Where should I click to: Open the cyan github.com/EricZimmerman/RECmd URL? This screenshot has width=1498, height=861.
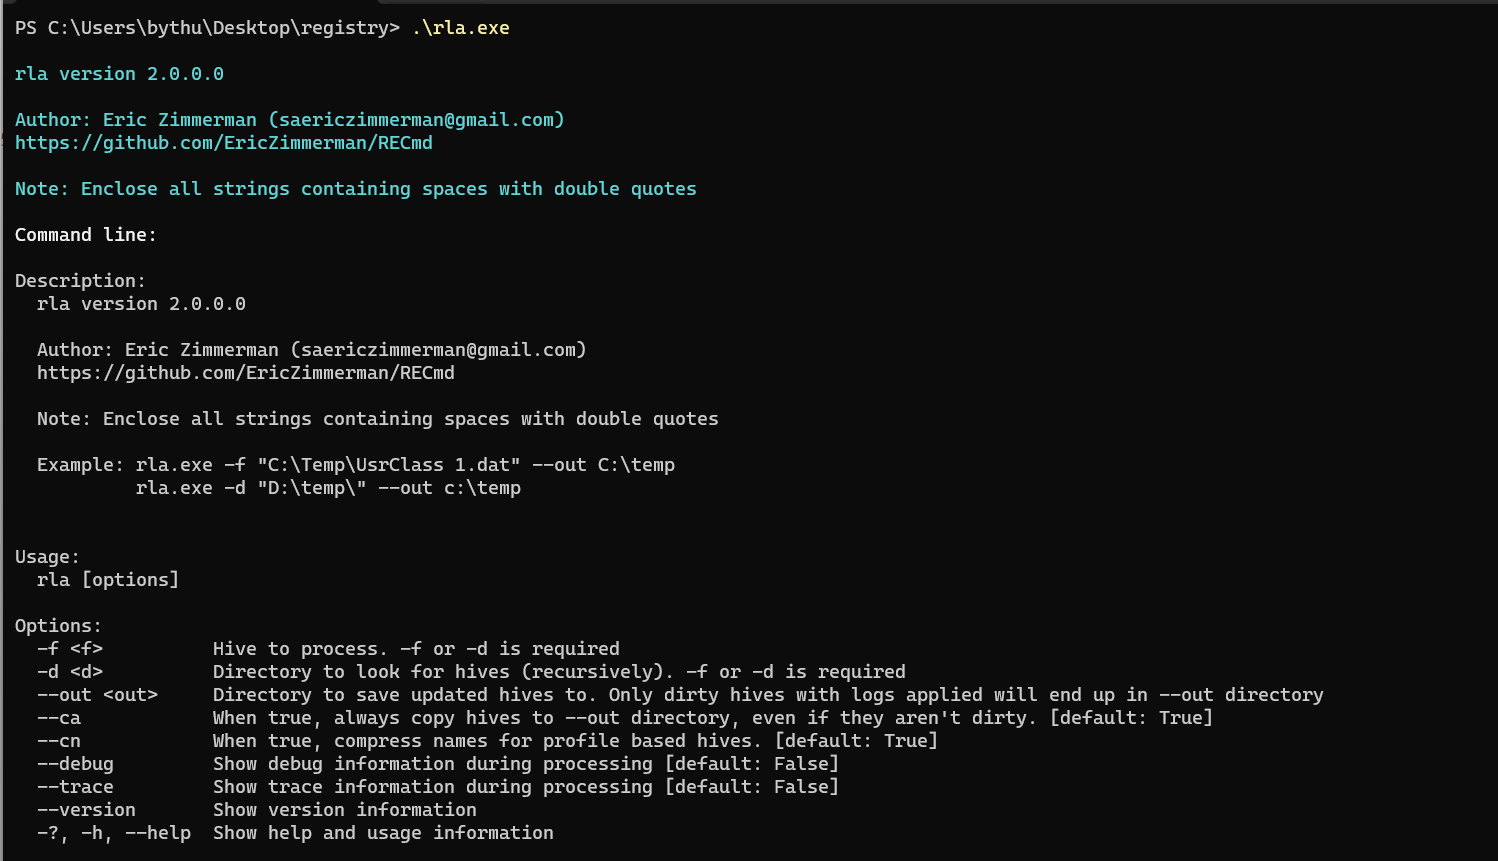tap(224, 143)
